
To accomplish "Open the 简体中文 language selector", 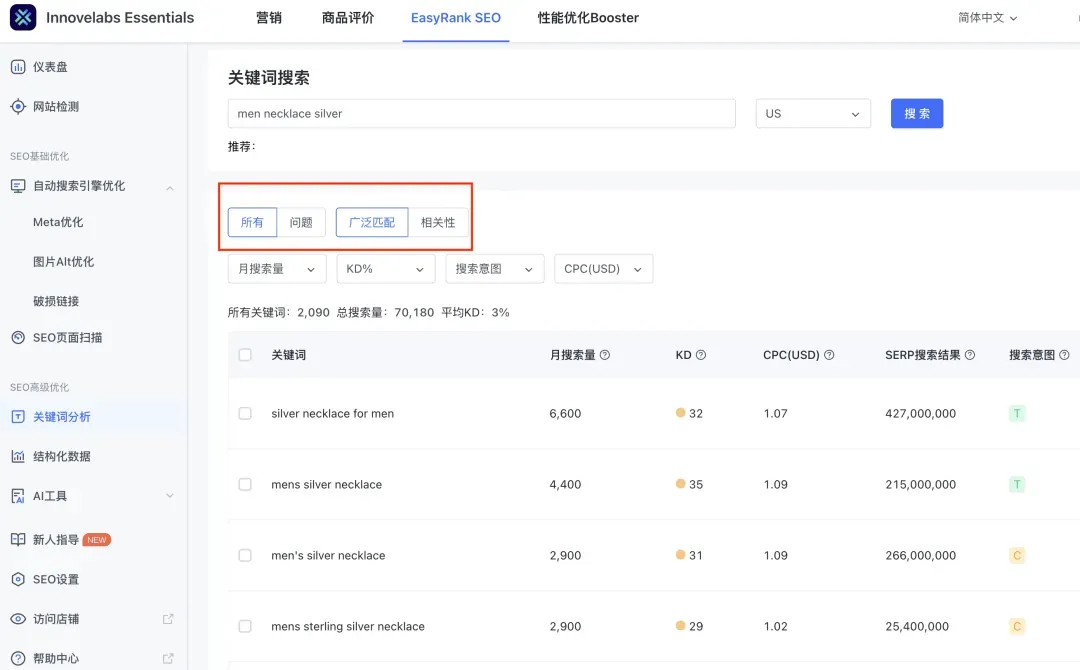I will 987,18.
